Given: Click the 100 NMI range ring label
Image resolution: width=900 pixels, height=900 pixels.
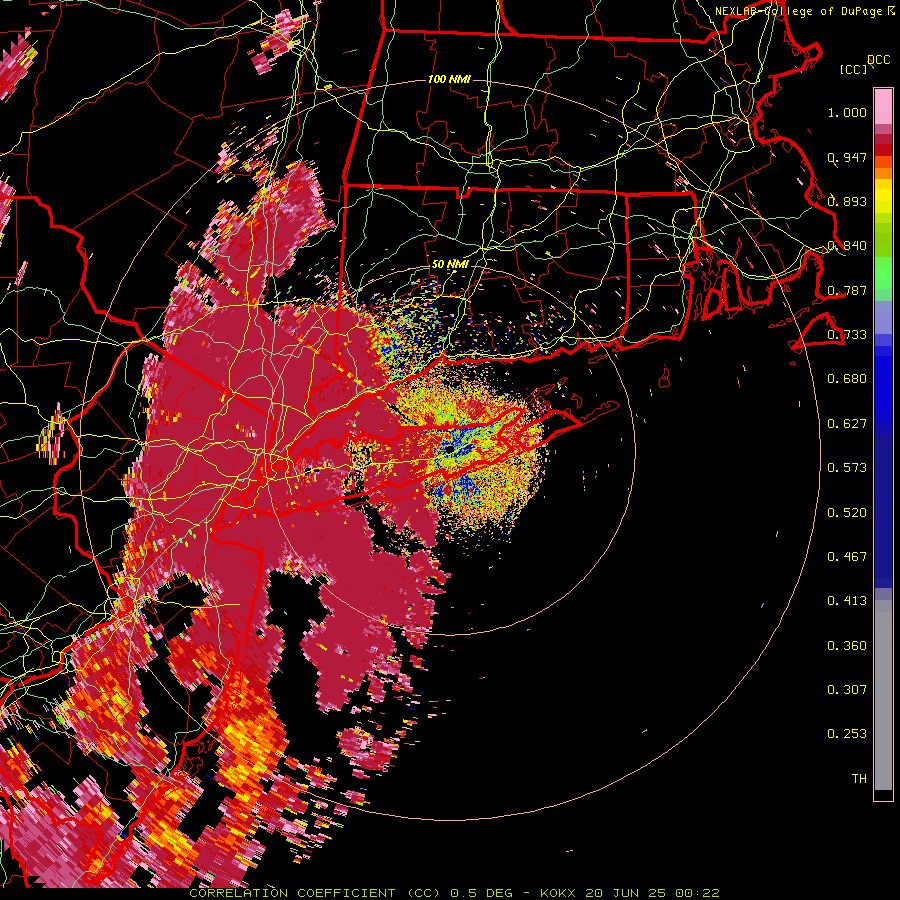Looking at the screenshot, I should tap(449, 79).
